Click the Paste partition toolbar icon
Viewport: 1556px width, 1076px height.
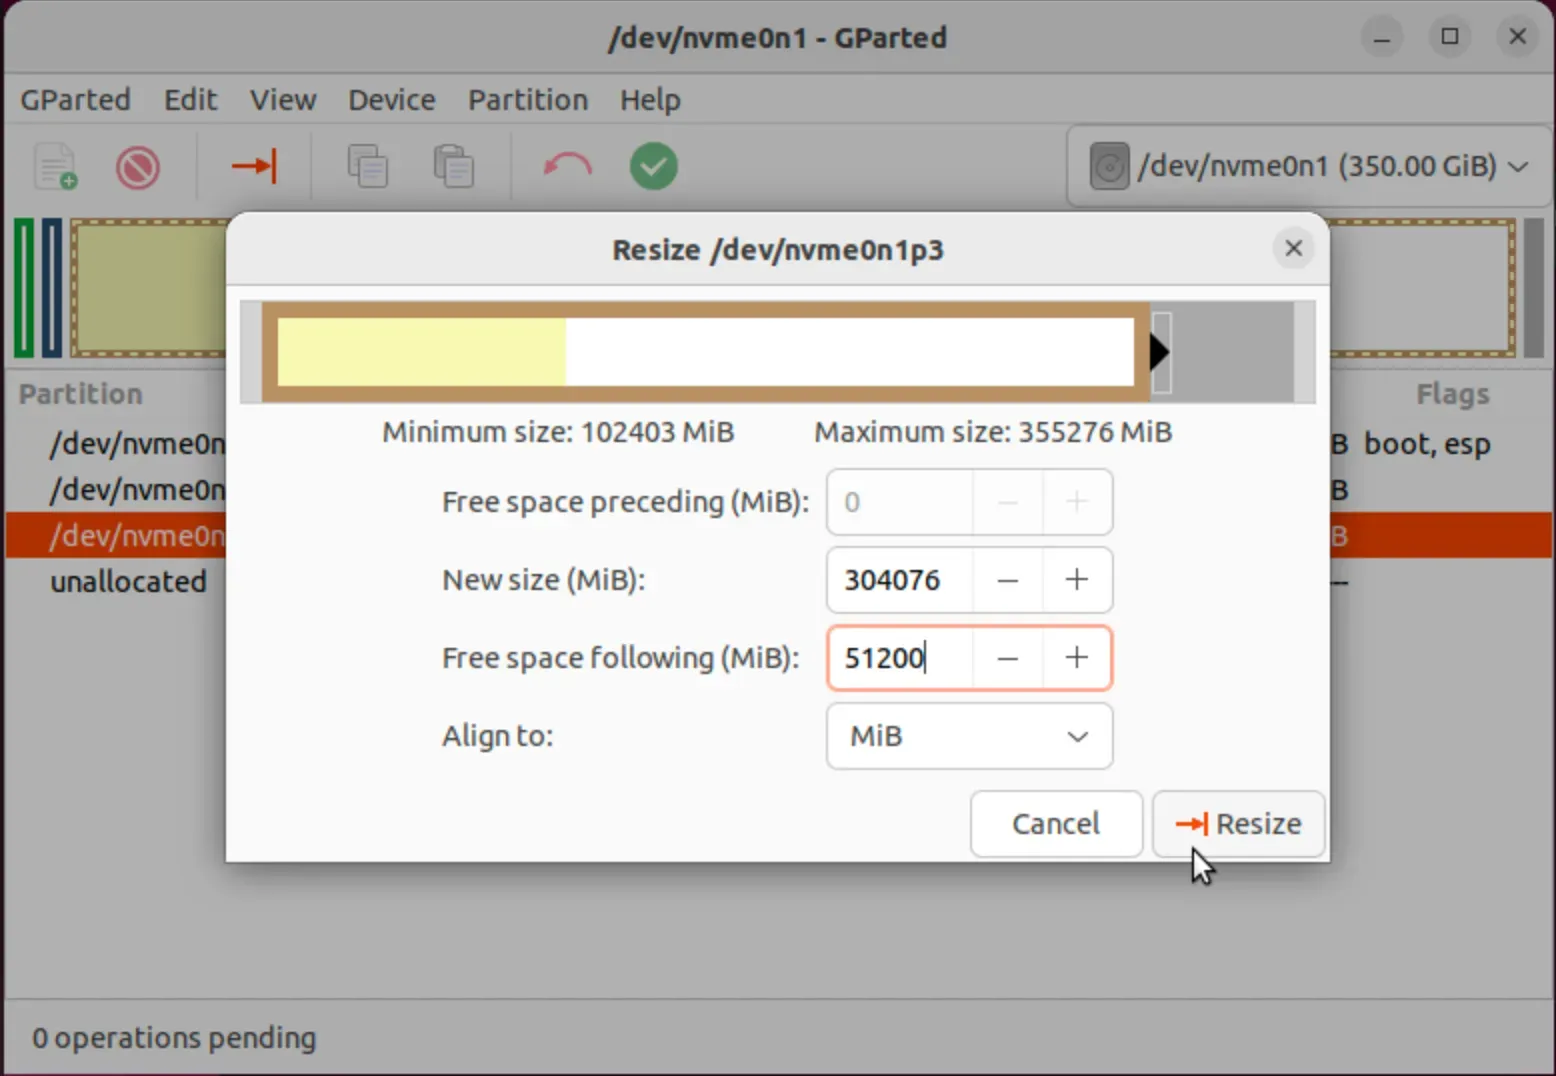pyautogui.click(x=453, y=166)
